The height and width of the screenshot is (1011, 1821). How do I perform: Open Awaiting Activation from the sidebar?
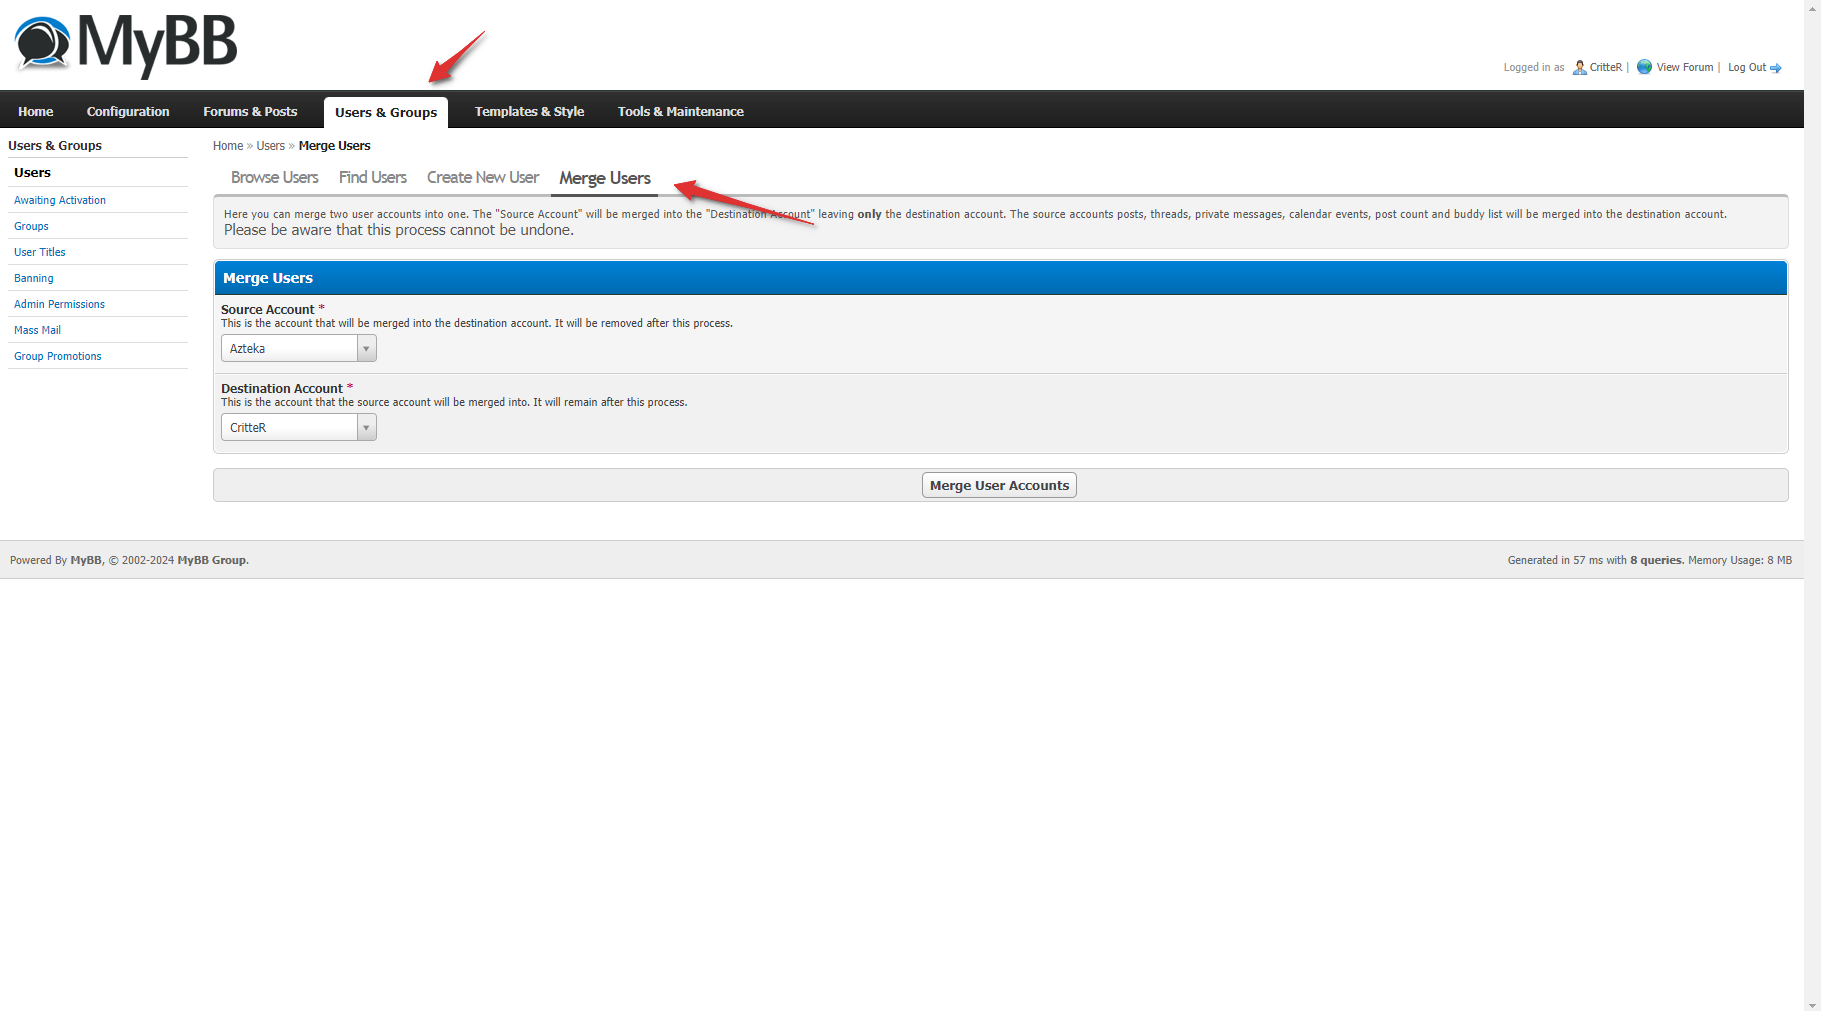(x=59, y=200)
